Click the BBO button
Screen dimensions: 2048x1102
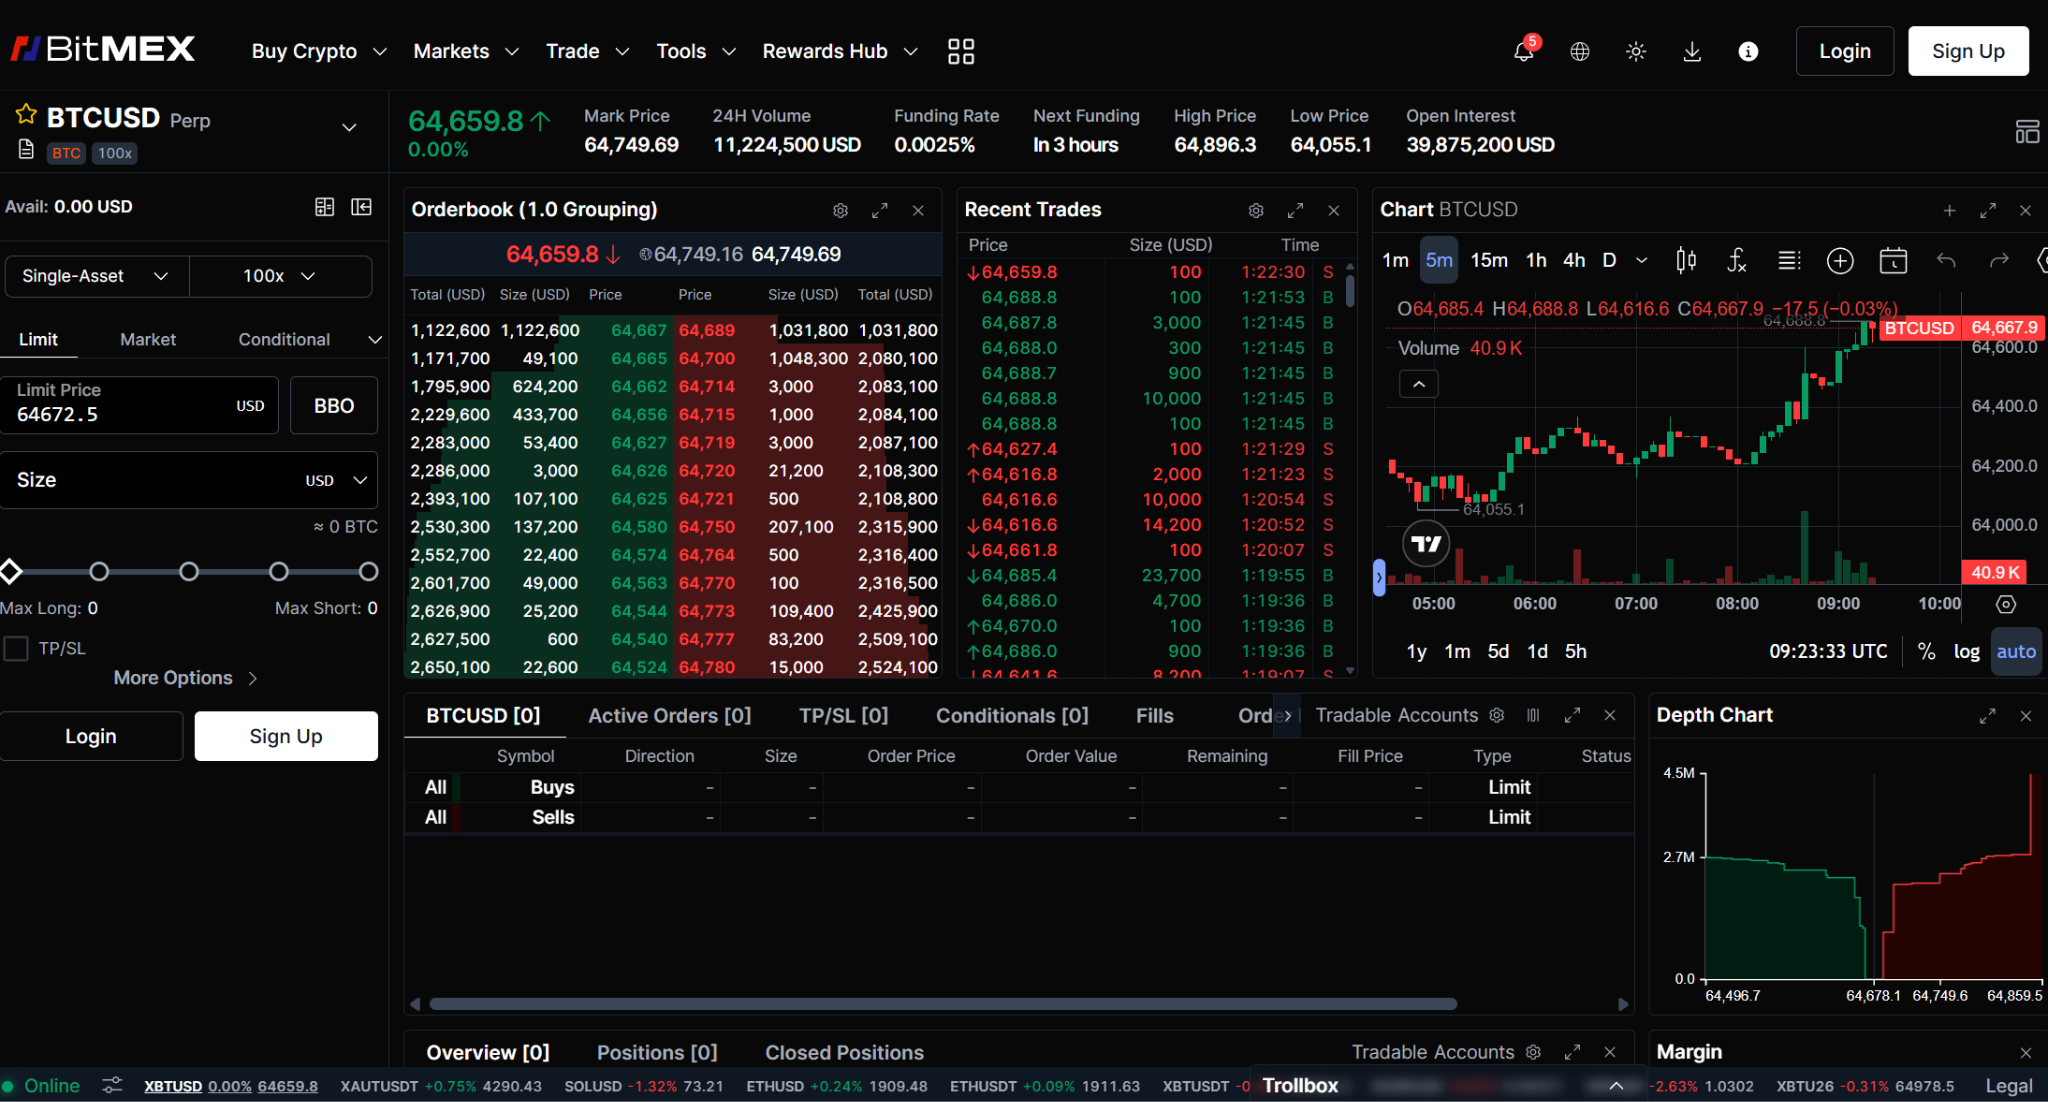[x=334, y=406]
